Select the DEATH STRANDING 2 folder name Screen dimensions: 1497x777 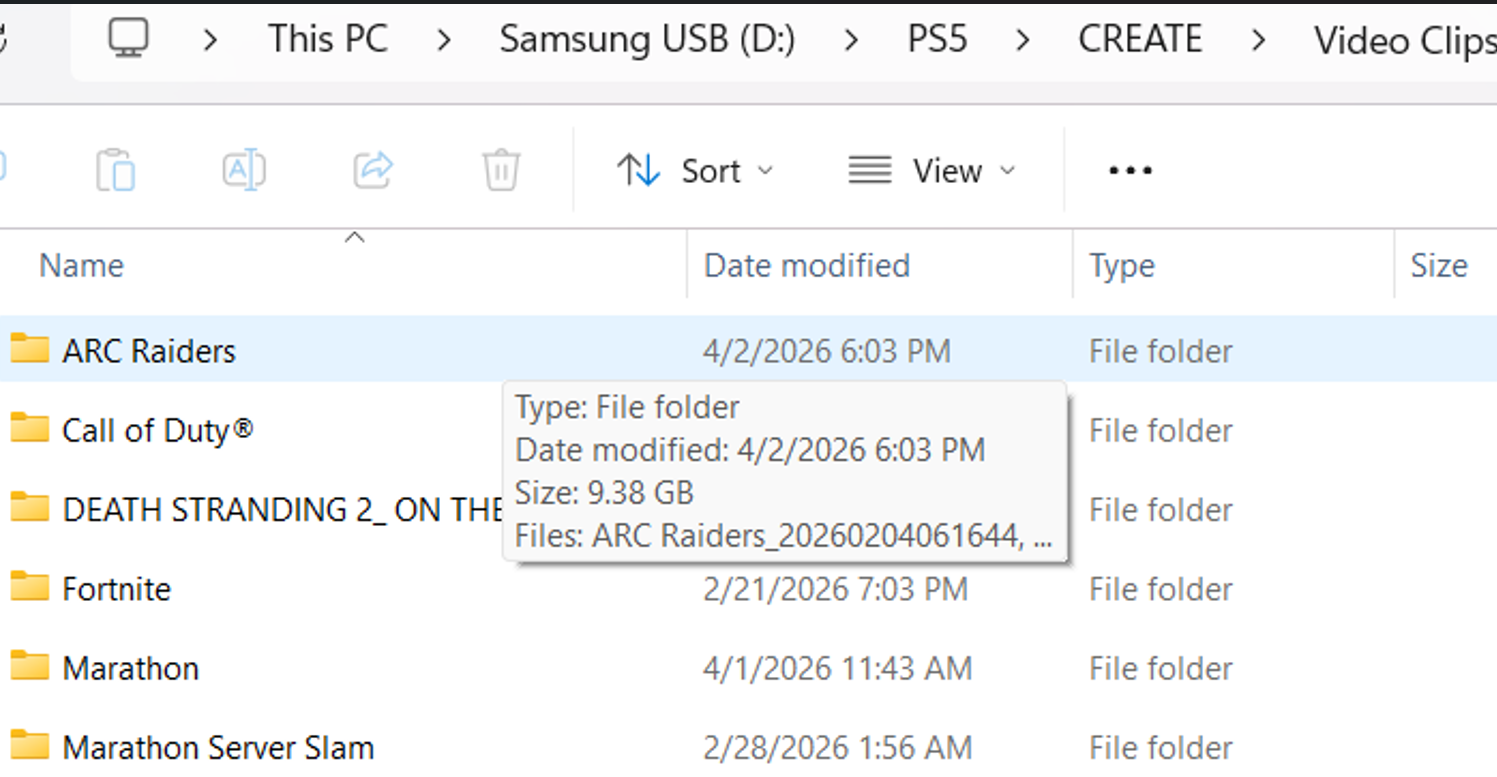pyautogui.click(x=282, y=510)
